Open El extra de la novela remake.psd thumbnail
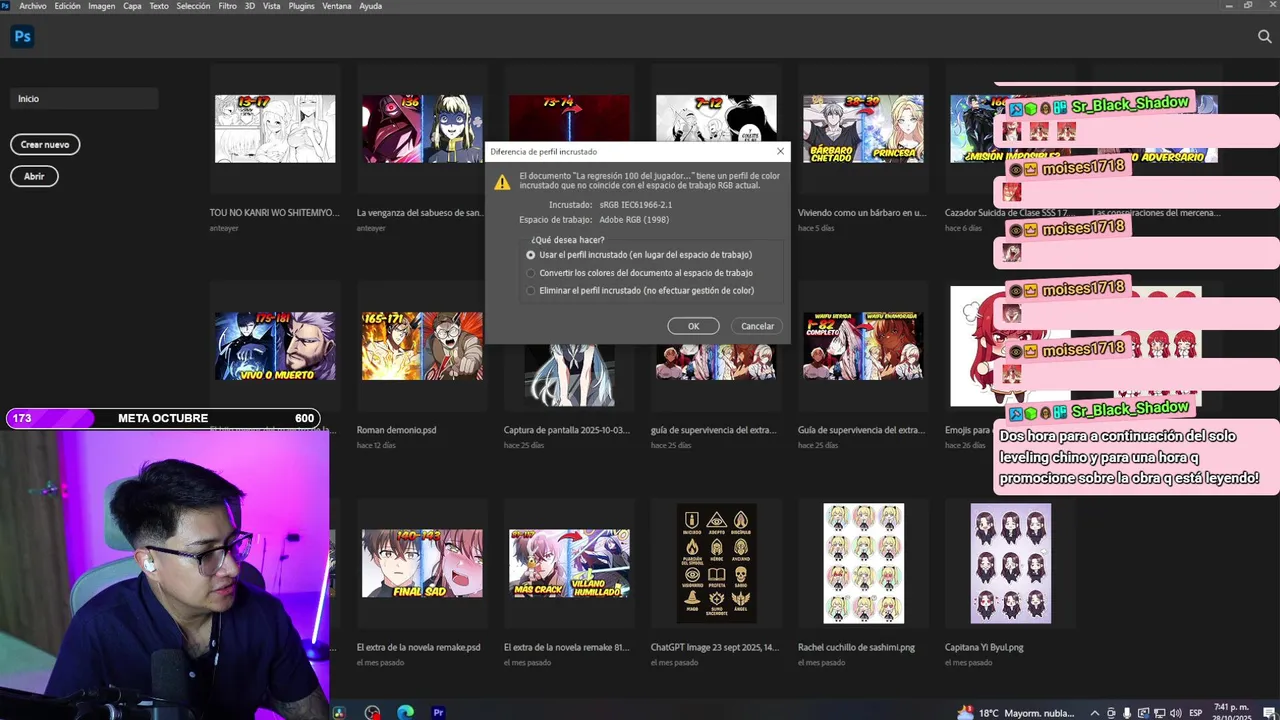The image size is (1280, 720). pyautogui.click(x=422, y=563)
